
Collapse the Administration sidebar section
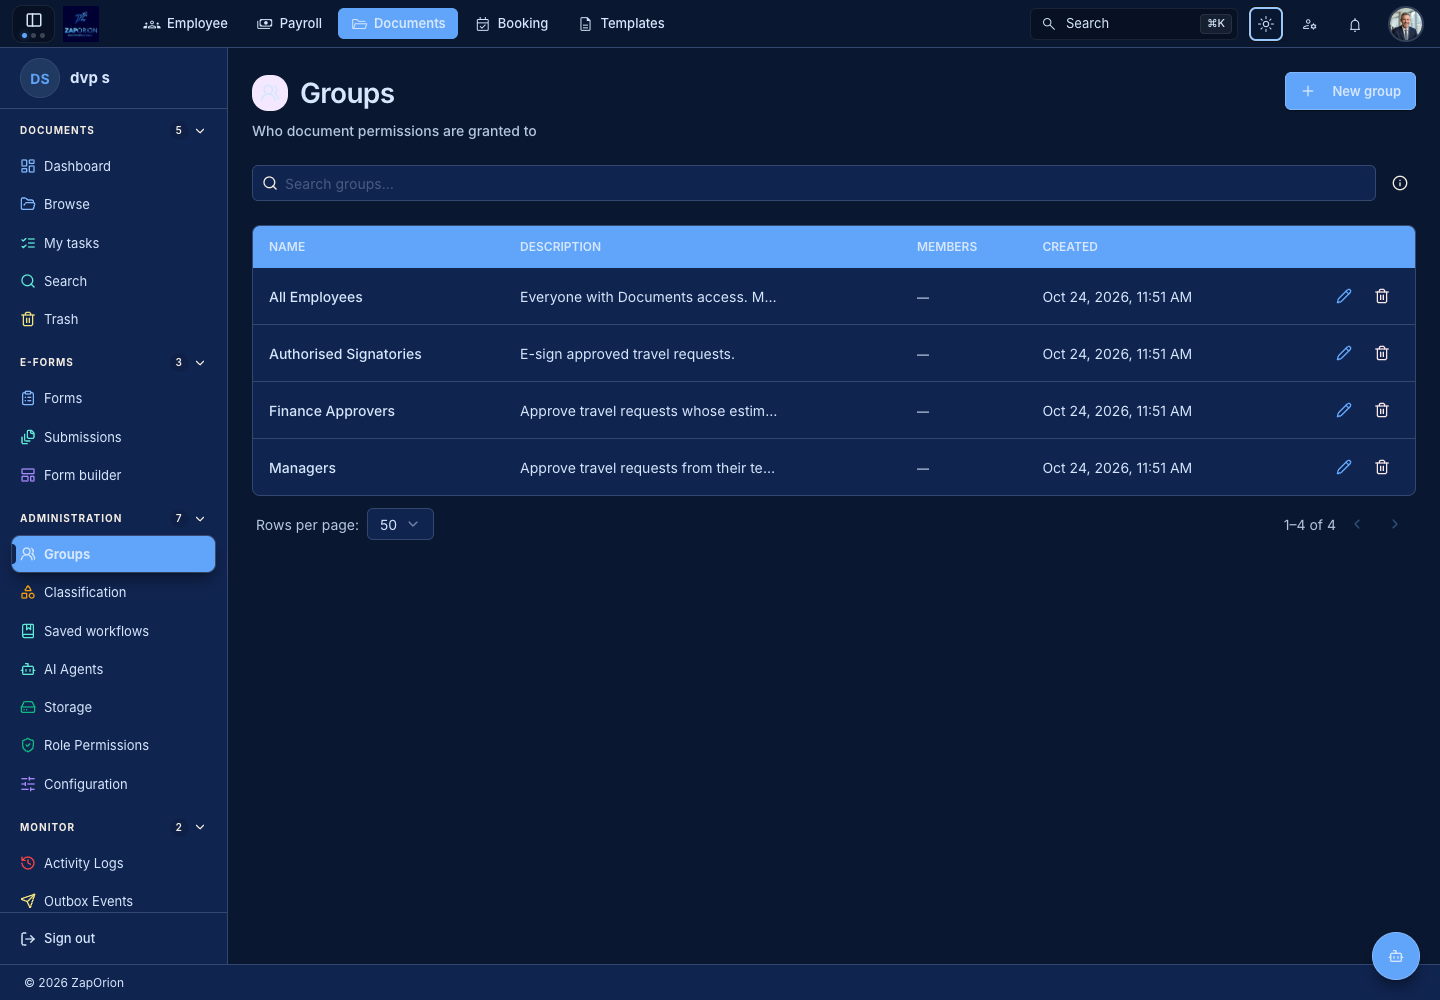200,519
